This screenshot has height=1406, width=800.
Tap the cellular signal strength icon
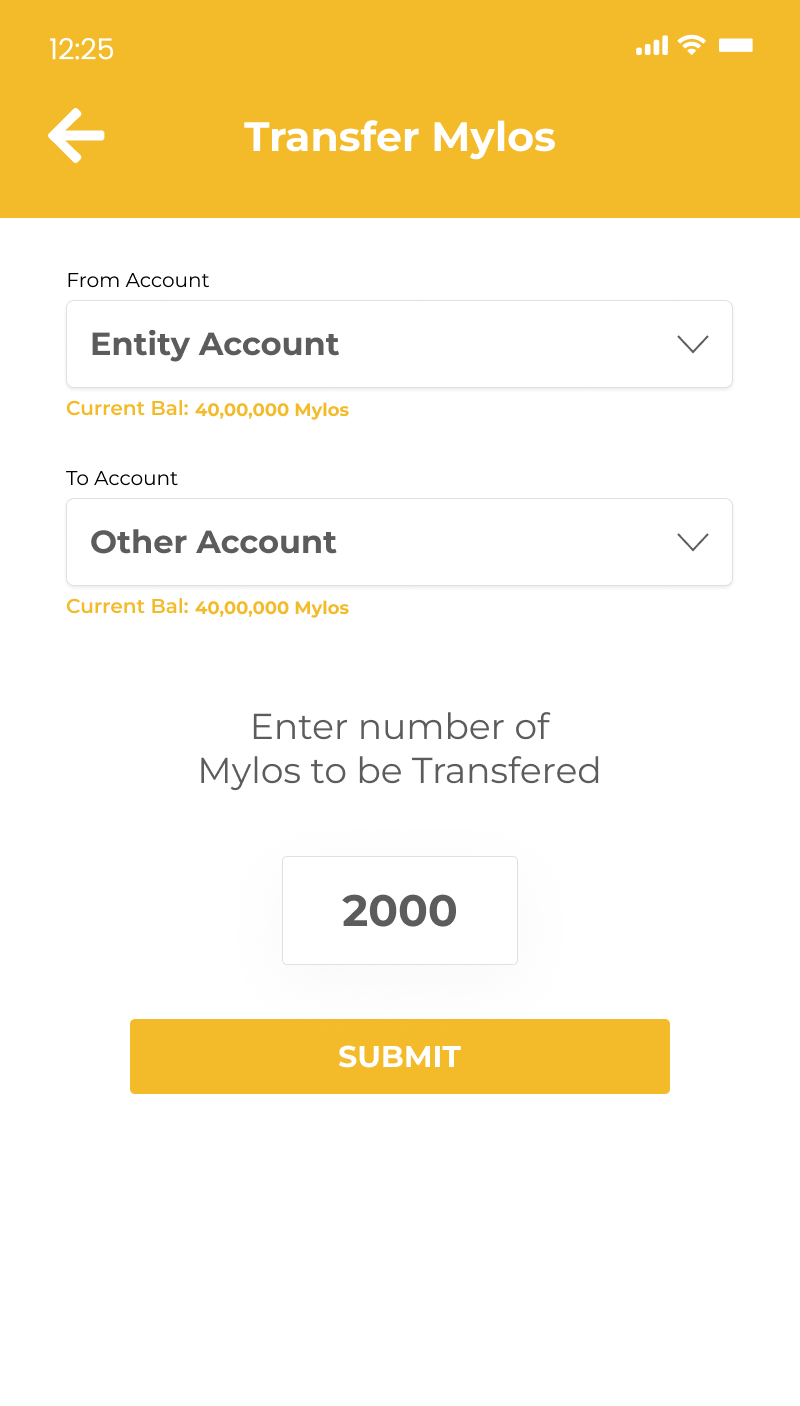tap(651, 46)
